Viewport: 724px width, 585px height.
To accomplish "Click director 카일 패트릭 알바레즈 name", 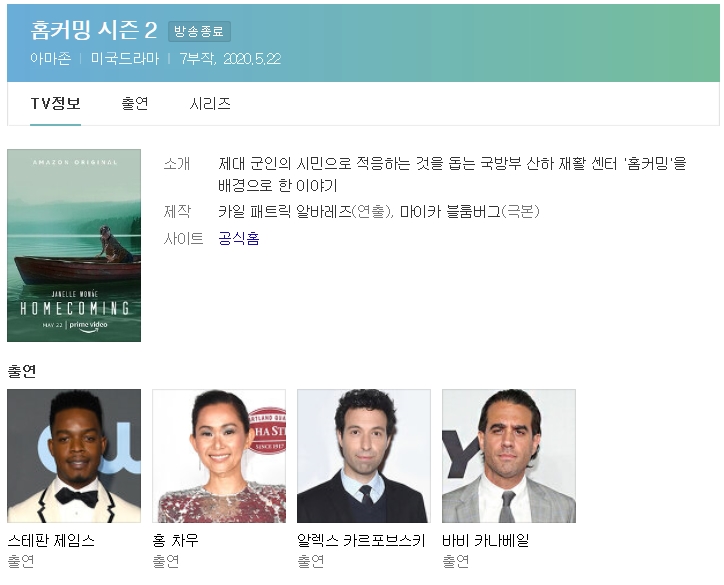I will [x=285, y=211].
